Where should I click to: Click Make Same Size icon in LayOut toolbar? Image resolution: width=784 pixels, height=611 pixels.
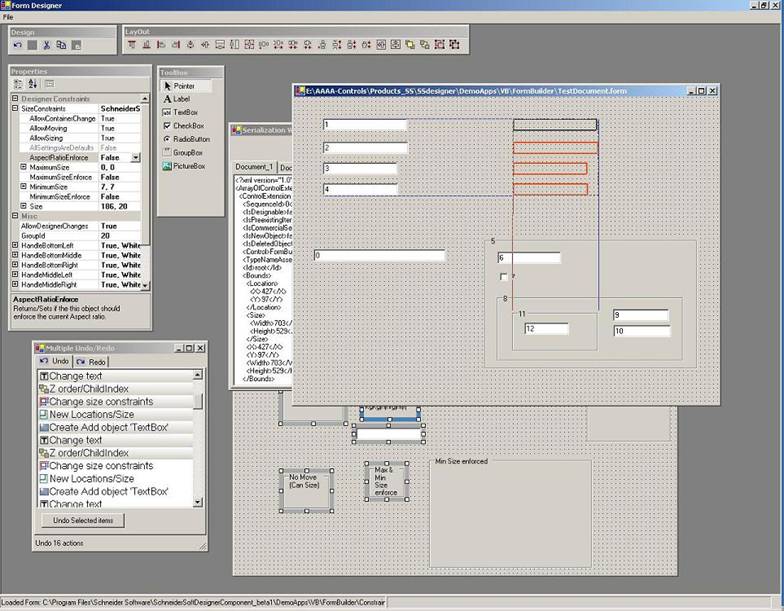[249, 44]
